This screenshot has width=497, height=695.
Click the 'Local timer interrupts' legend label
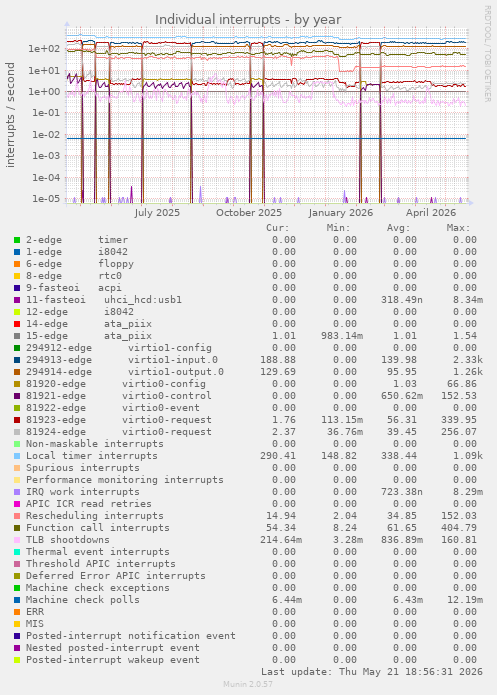point(92,456)
